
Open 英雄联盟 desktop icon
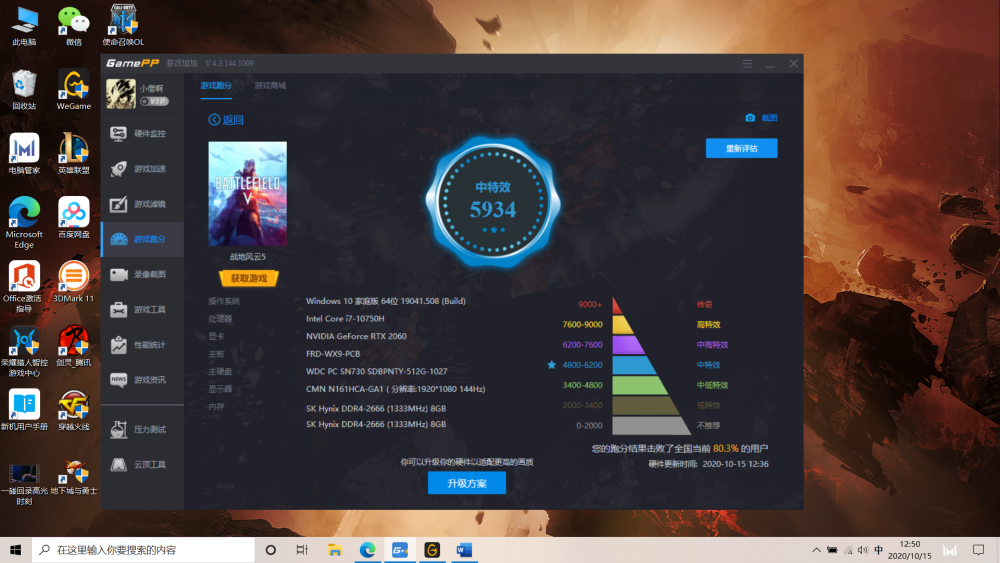[73, 154]
